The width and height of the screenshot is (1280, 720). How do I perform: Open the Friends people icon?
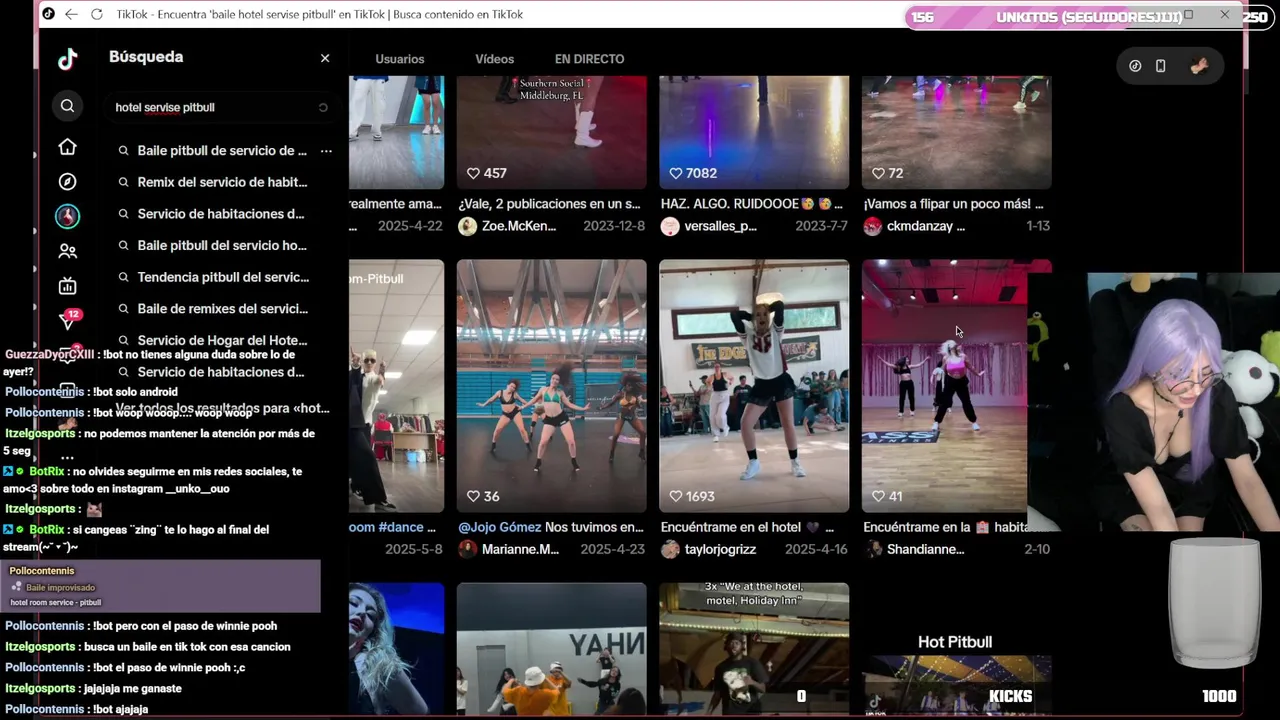click(67, 252)
